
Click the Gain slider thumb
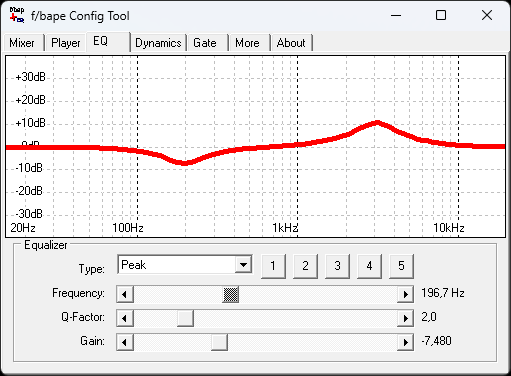(219, 342)
